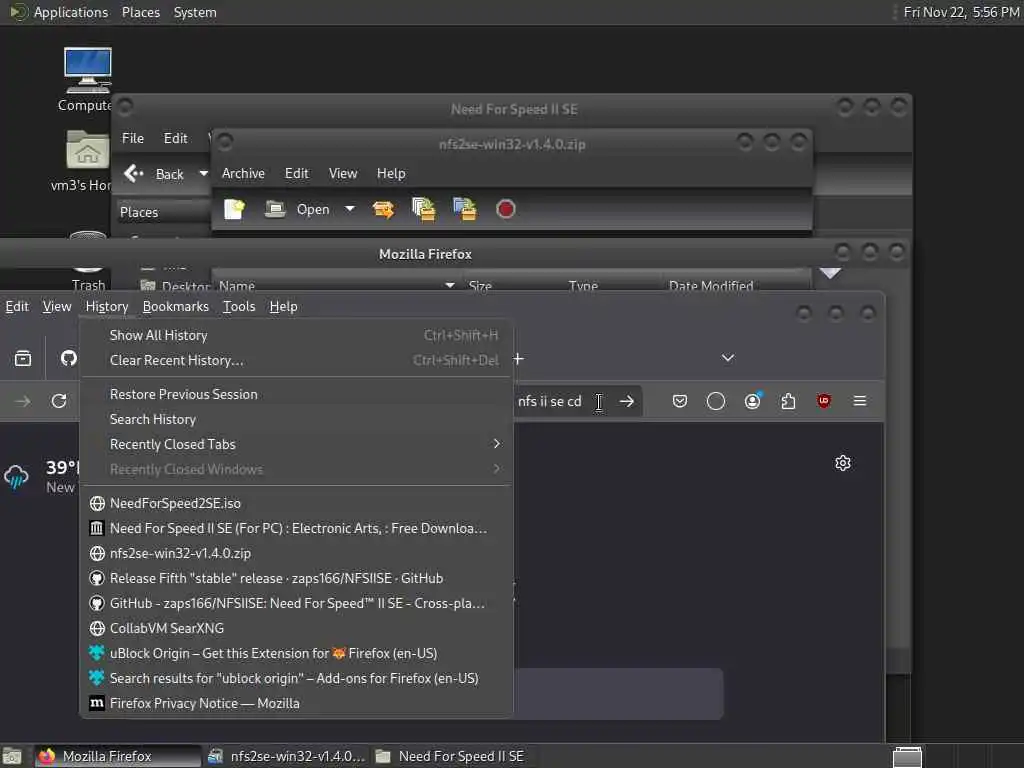Expand the Back history dropdown arrow
This screenshot has width=1024, height=768.
click(203, 174)
